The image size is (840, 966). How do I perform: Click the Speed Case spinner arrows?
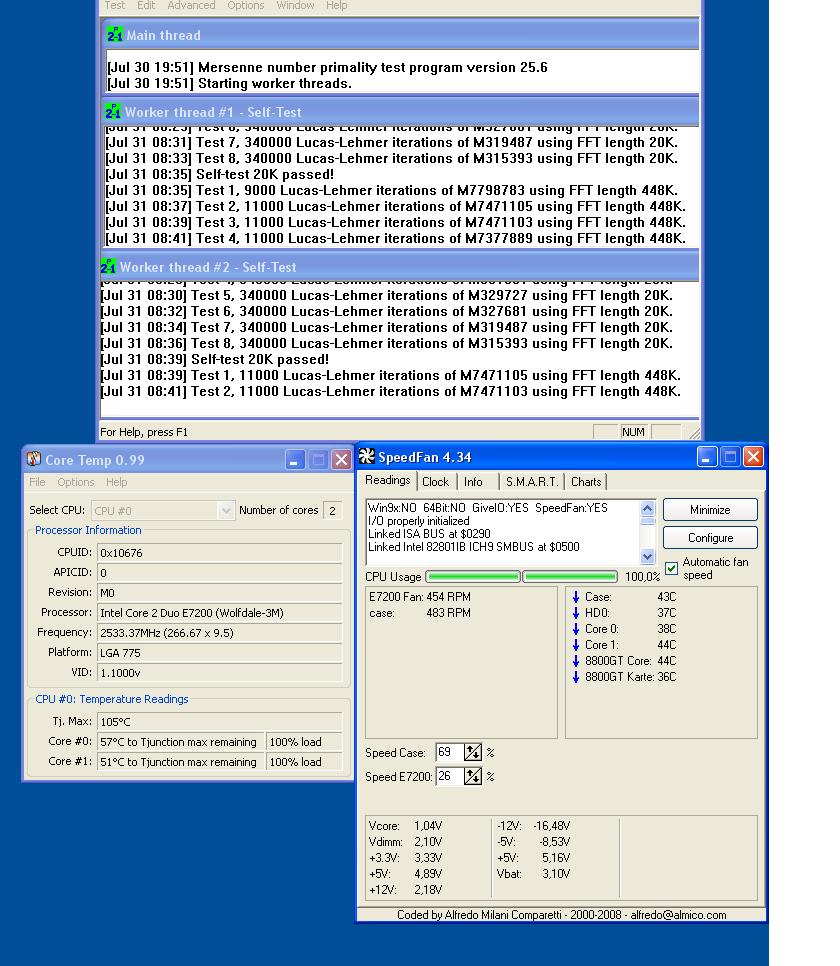tap(473, 752)
